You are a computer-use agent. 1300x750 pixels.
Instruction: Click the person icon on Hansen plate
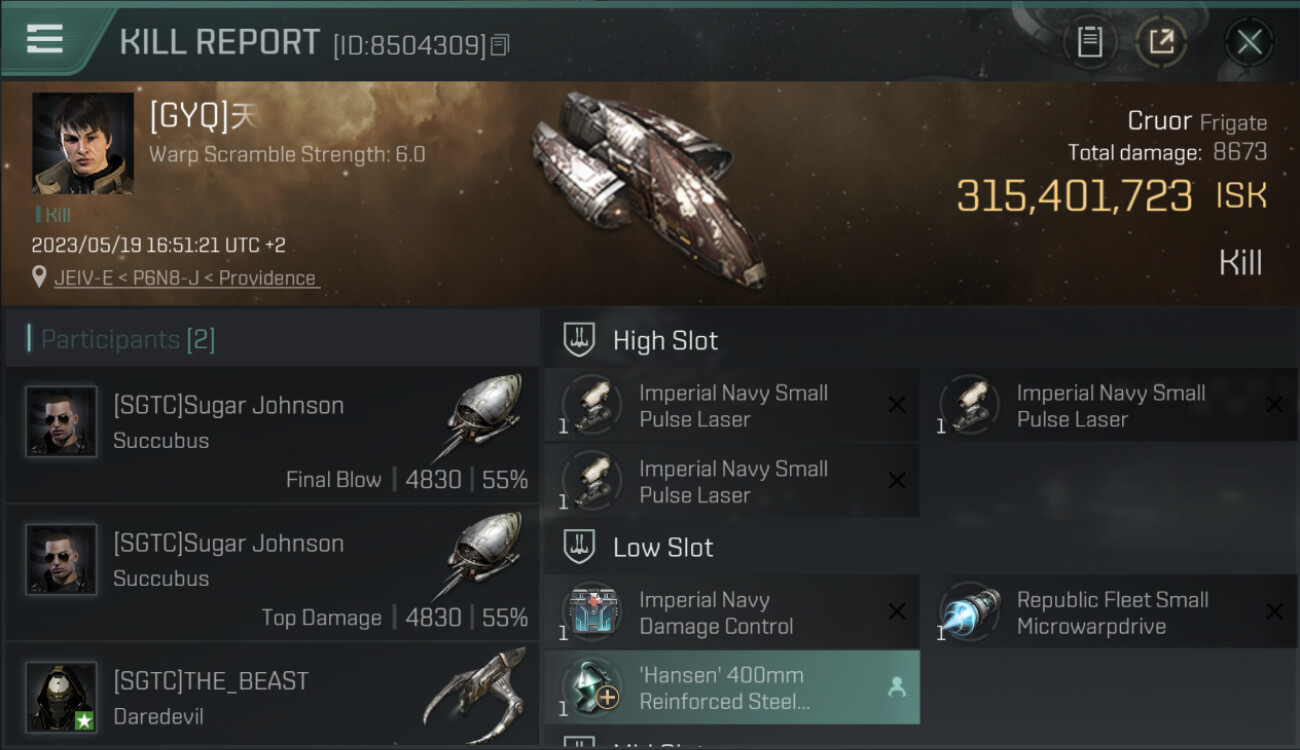click(x=896, y=687)
